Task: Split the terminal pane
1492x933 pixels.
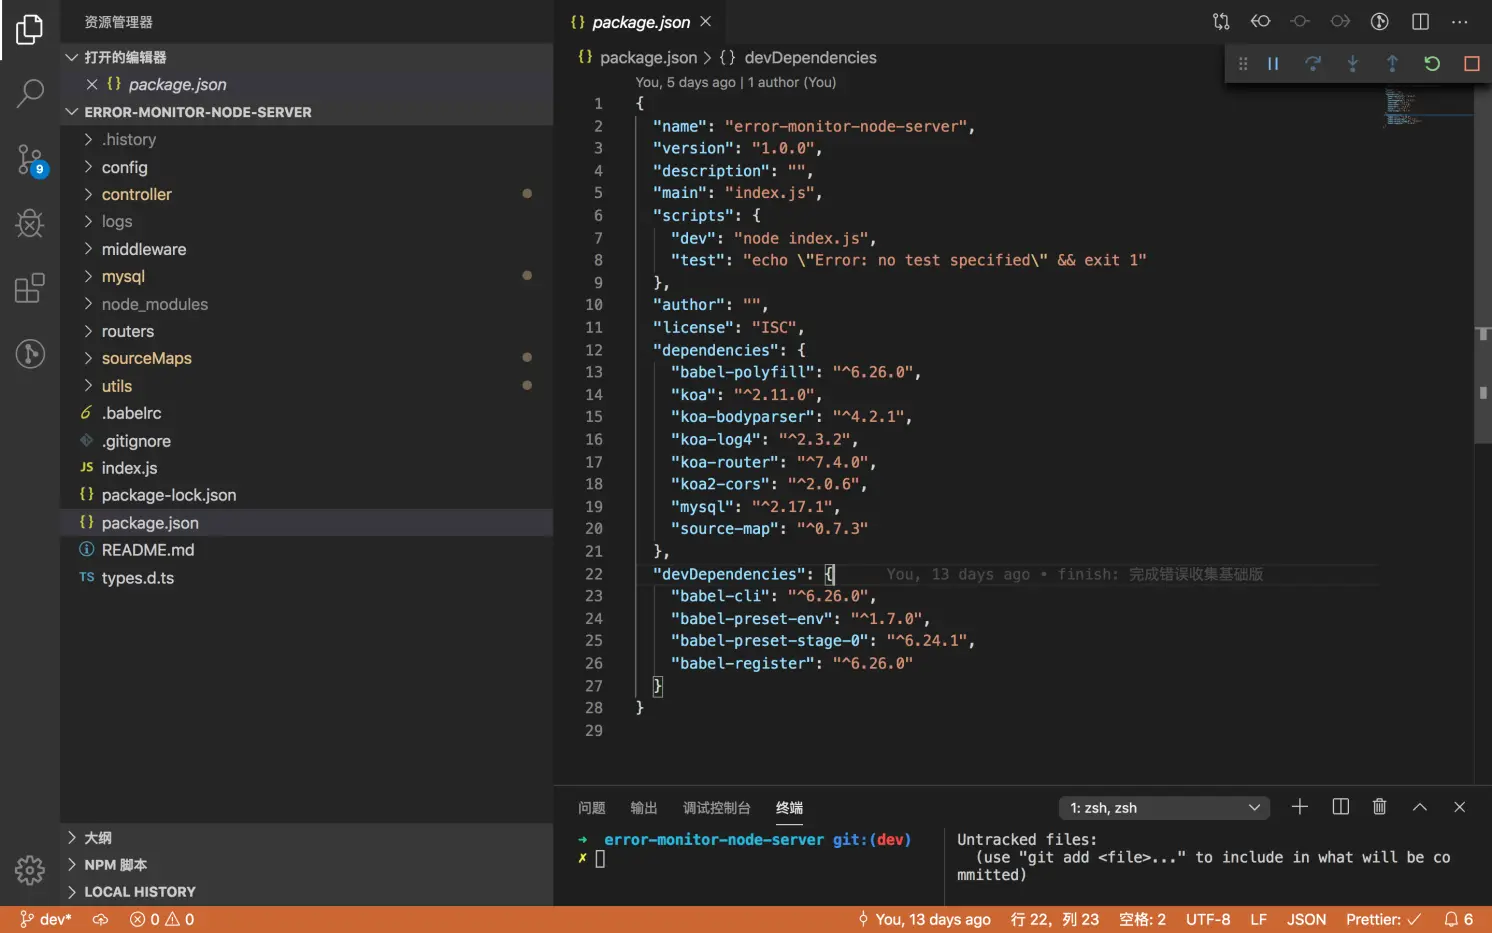Action: pos(1340,807)
